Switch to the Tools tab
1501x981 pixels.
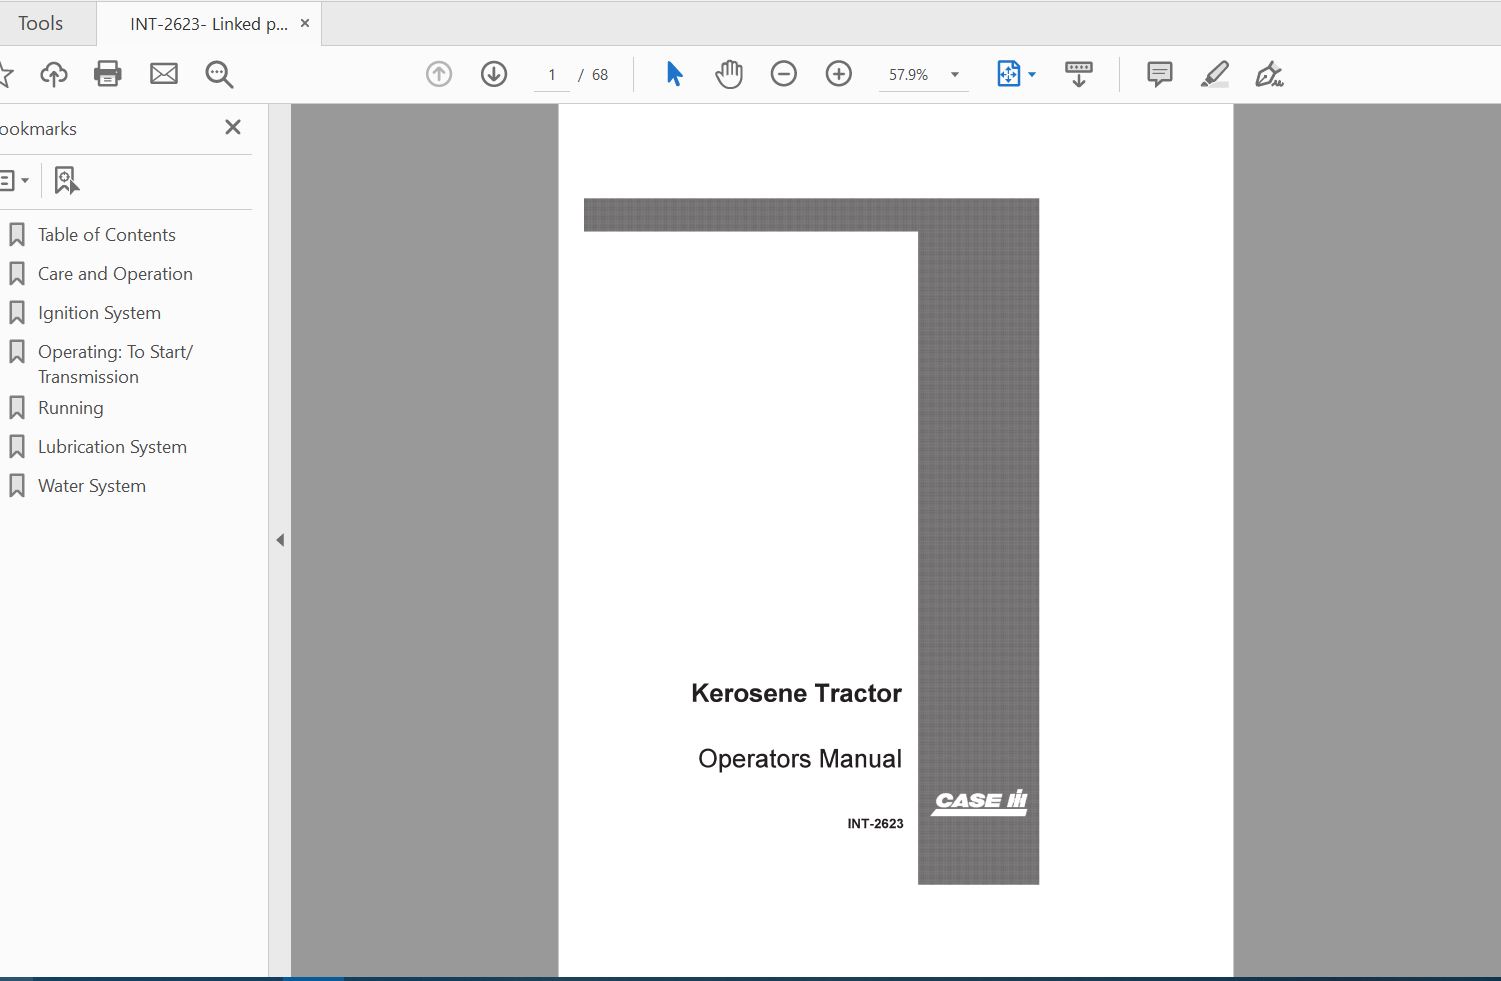click(40, 23)
